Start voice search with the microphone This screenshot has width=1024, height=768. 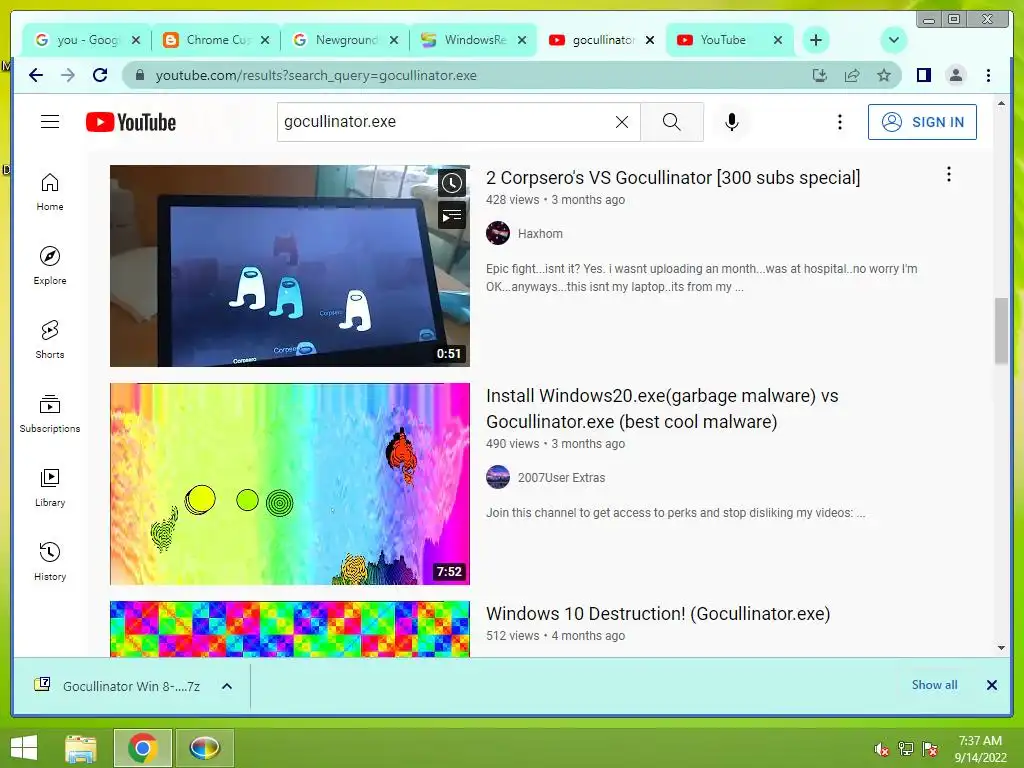731,121
